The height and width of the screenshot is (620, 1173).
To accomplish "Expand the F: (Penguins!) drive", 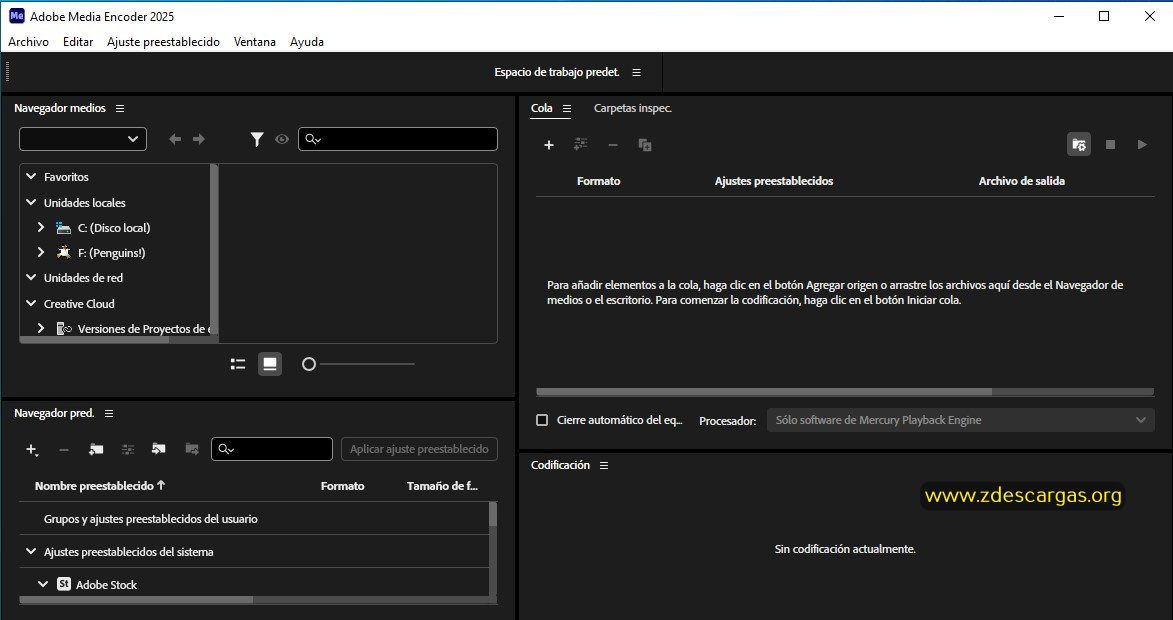I will [x=41, y=253].
